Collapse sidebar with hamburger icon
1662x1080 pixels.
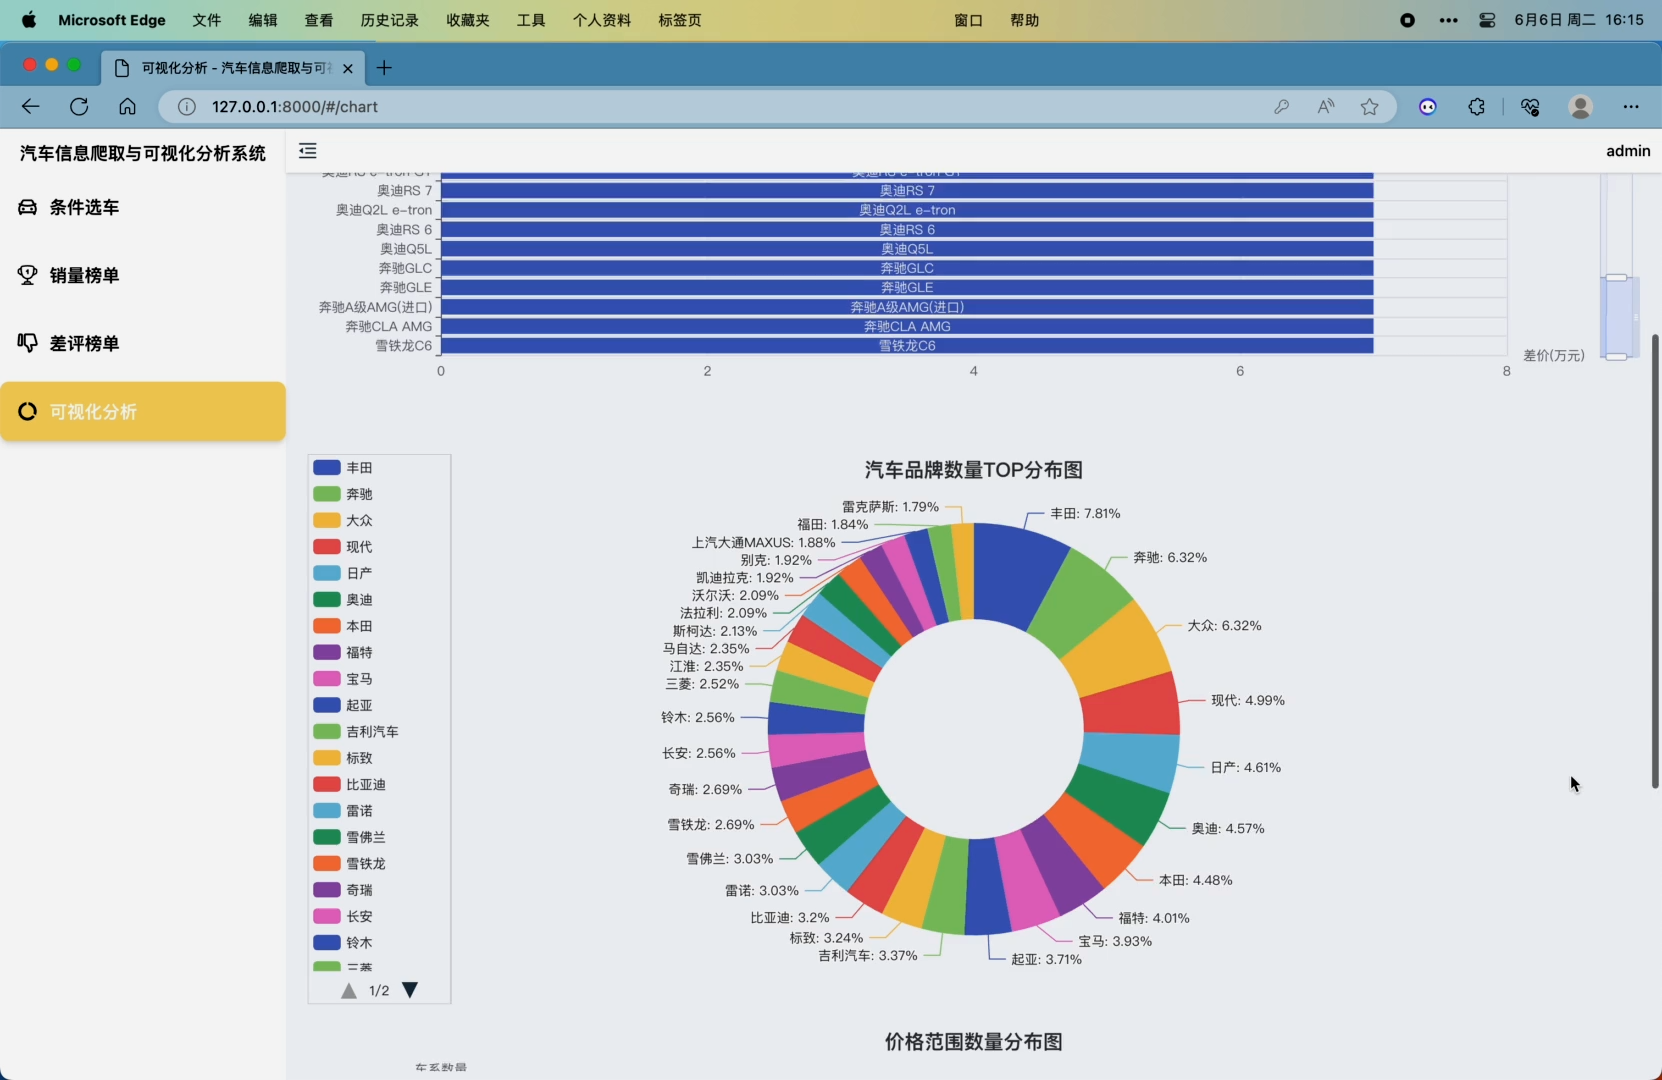(308, 151)
